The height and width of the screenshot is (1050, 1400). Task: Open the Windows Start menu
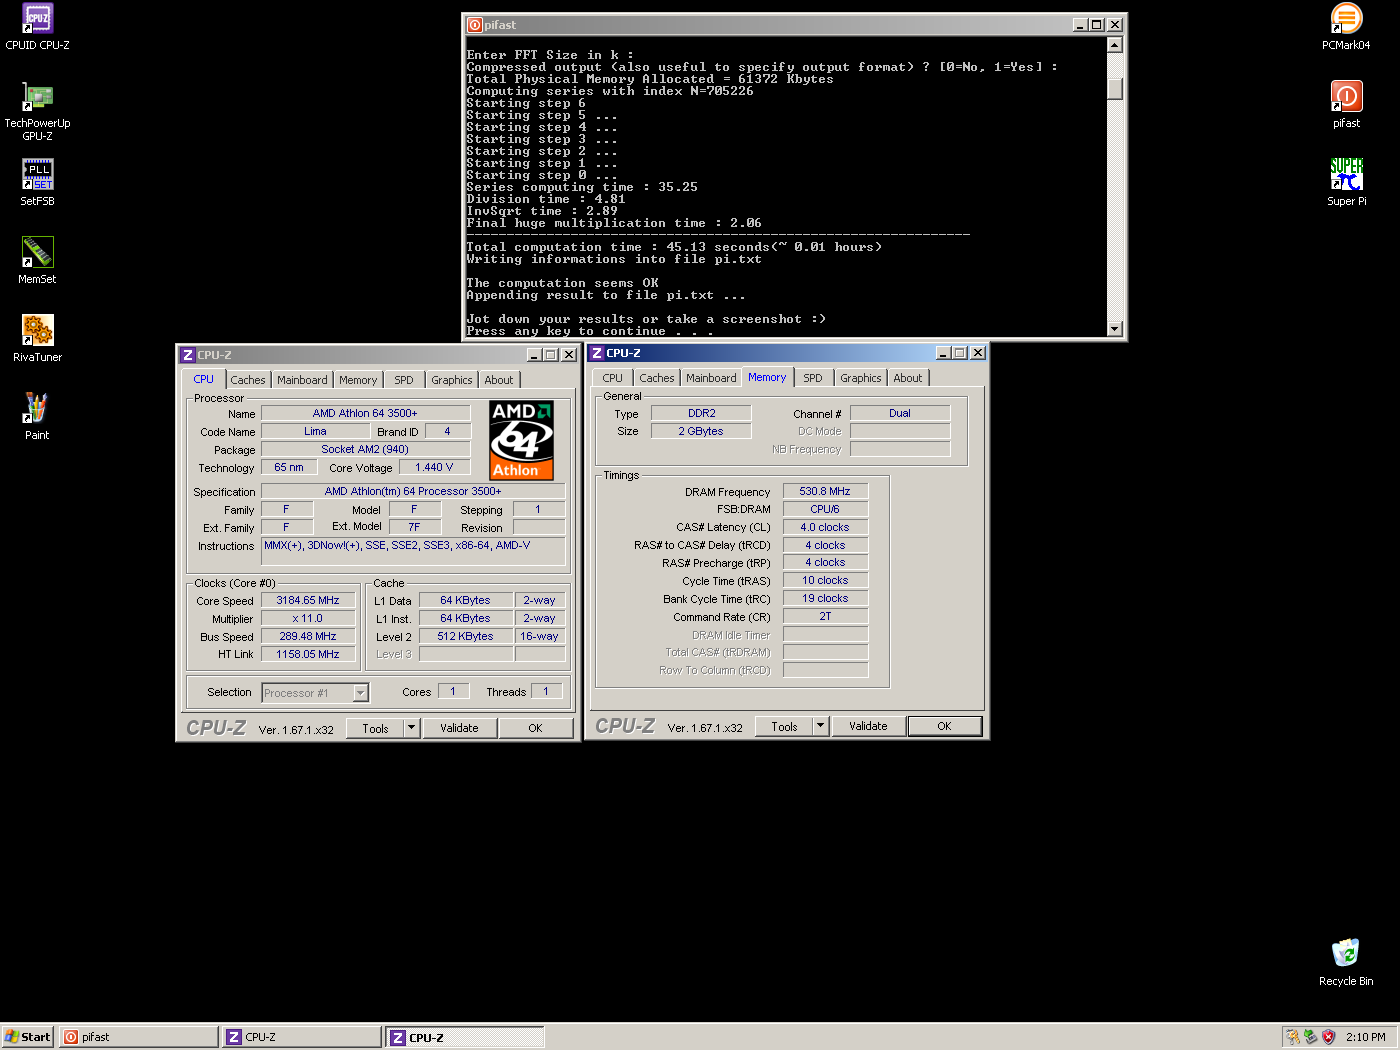point(27,1037)
